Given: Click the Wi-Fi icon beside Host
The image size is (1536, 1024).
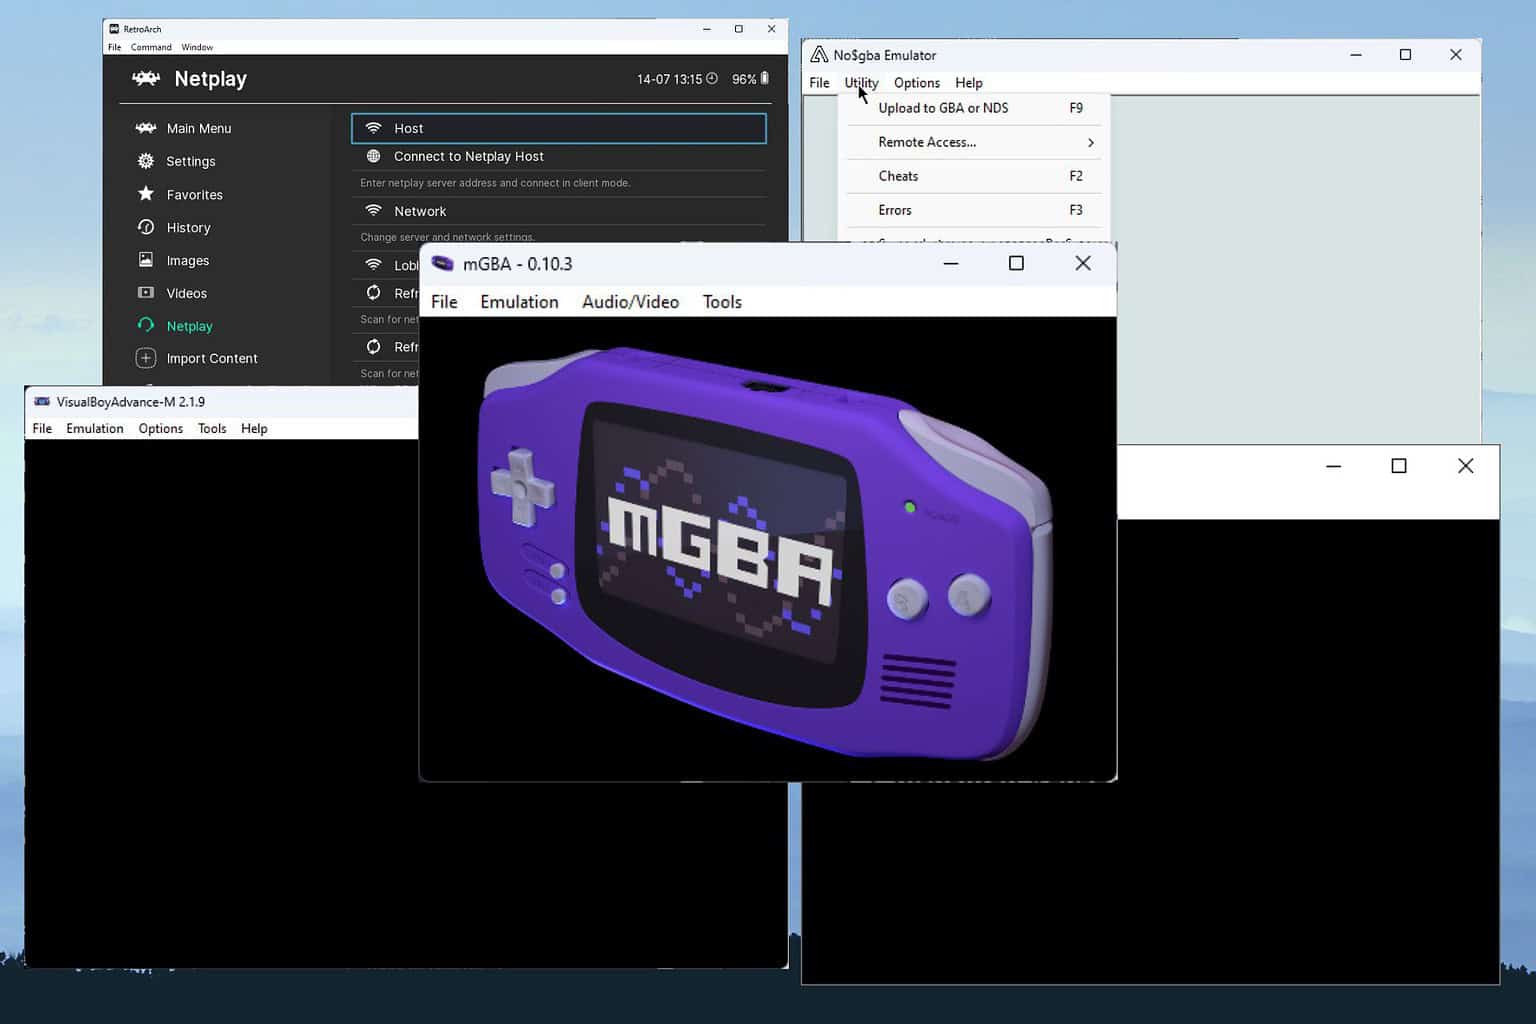Looking at the screenshot, I should pyautogui.click(x=373, y=128).
